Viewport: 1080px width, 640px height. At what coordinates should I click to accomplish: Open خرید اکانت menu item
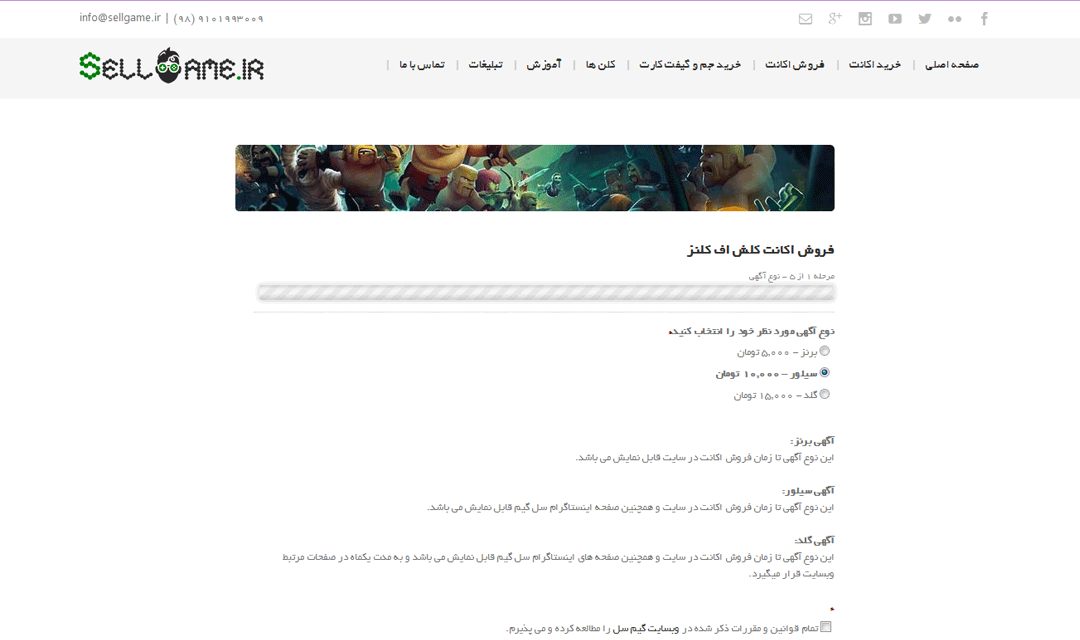click(x=875, y=65)
